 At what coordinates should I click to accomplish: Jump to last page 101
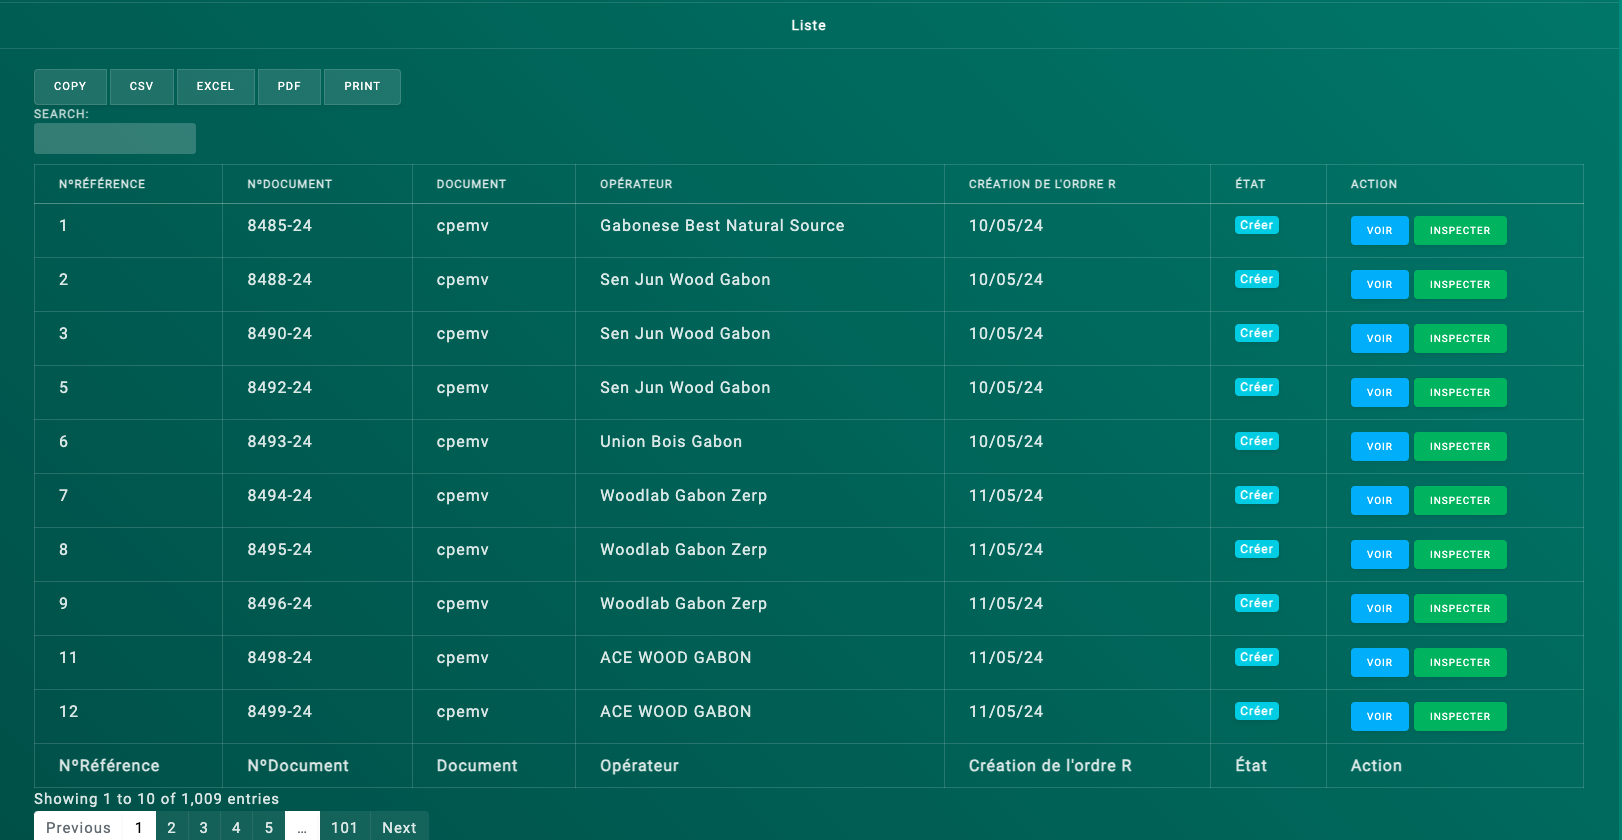pyautogui.click(x=344, y=827)
